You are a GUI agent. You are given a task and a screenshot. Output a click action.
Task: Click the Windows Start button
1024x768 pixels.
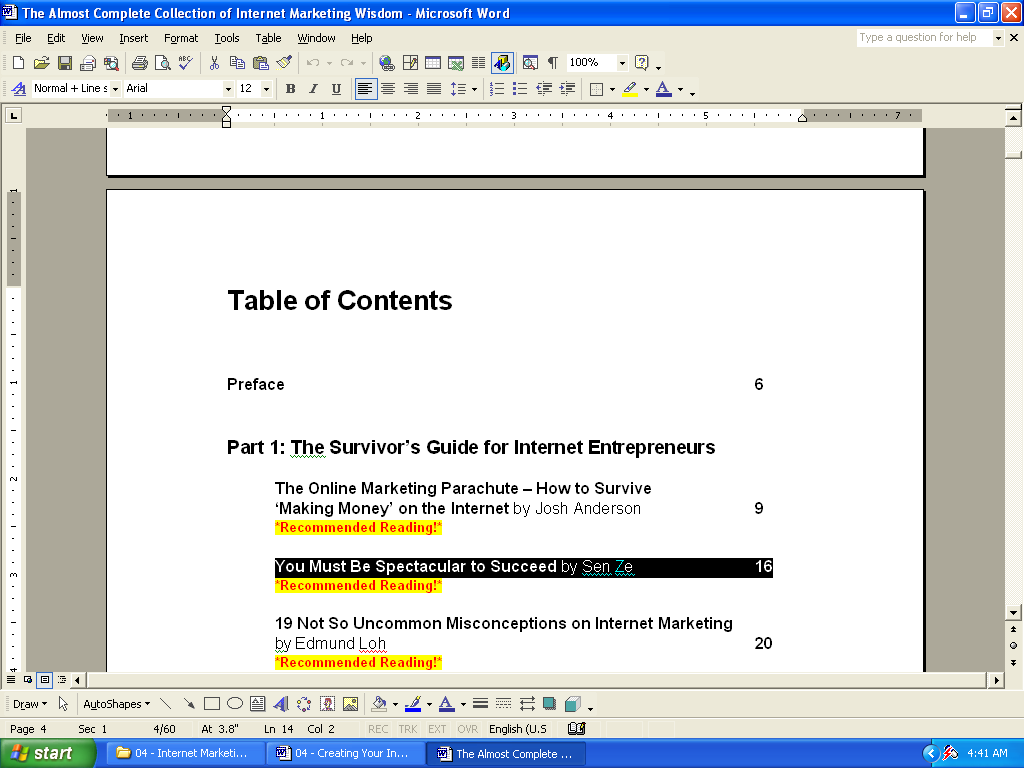pos(48,753)
